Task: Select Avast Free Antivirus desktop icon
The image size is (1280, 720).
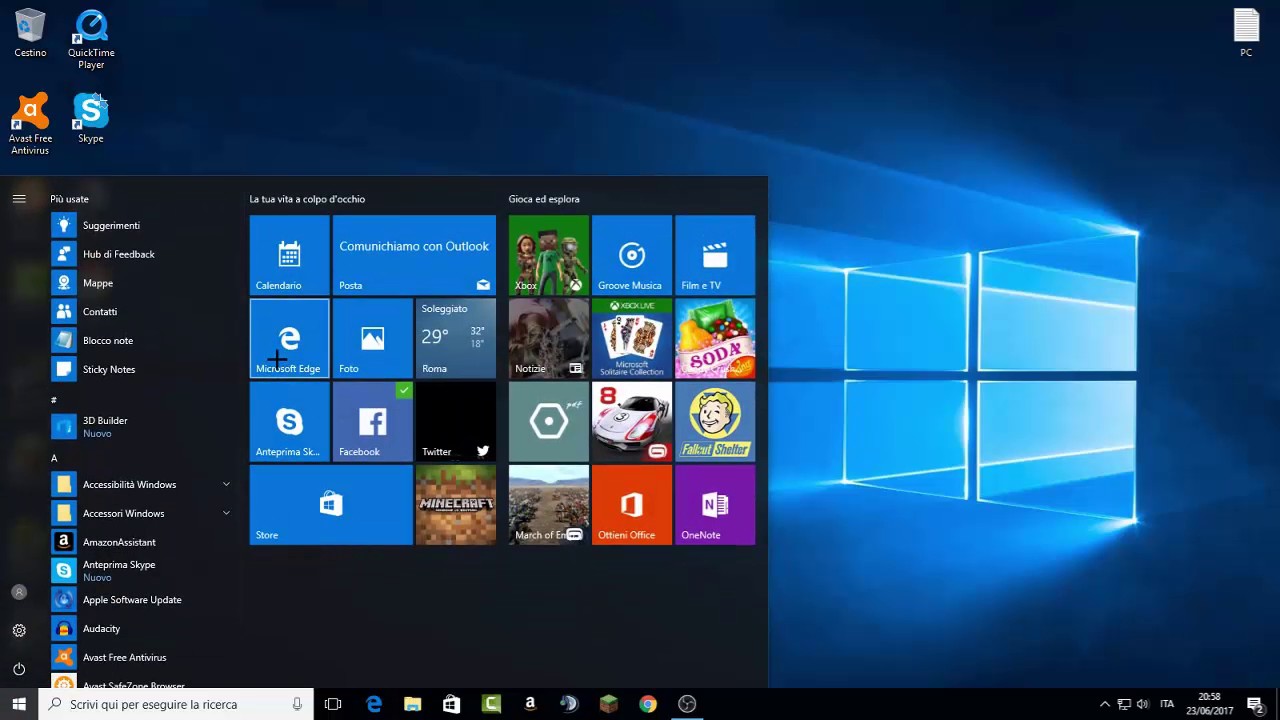Action: coord(30,124)
